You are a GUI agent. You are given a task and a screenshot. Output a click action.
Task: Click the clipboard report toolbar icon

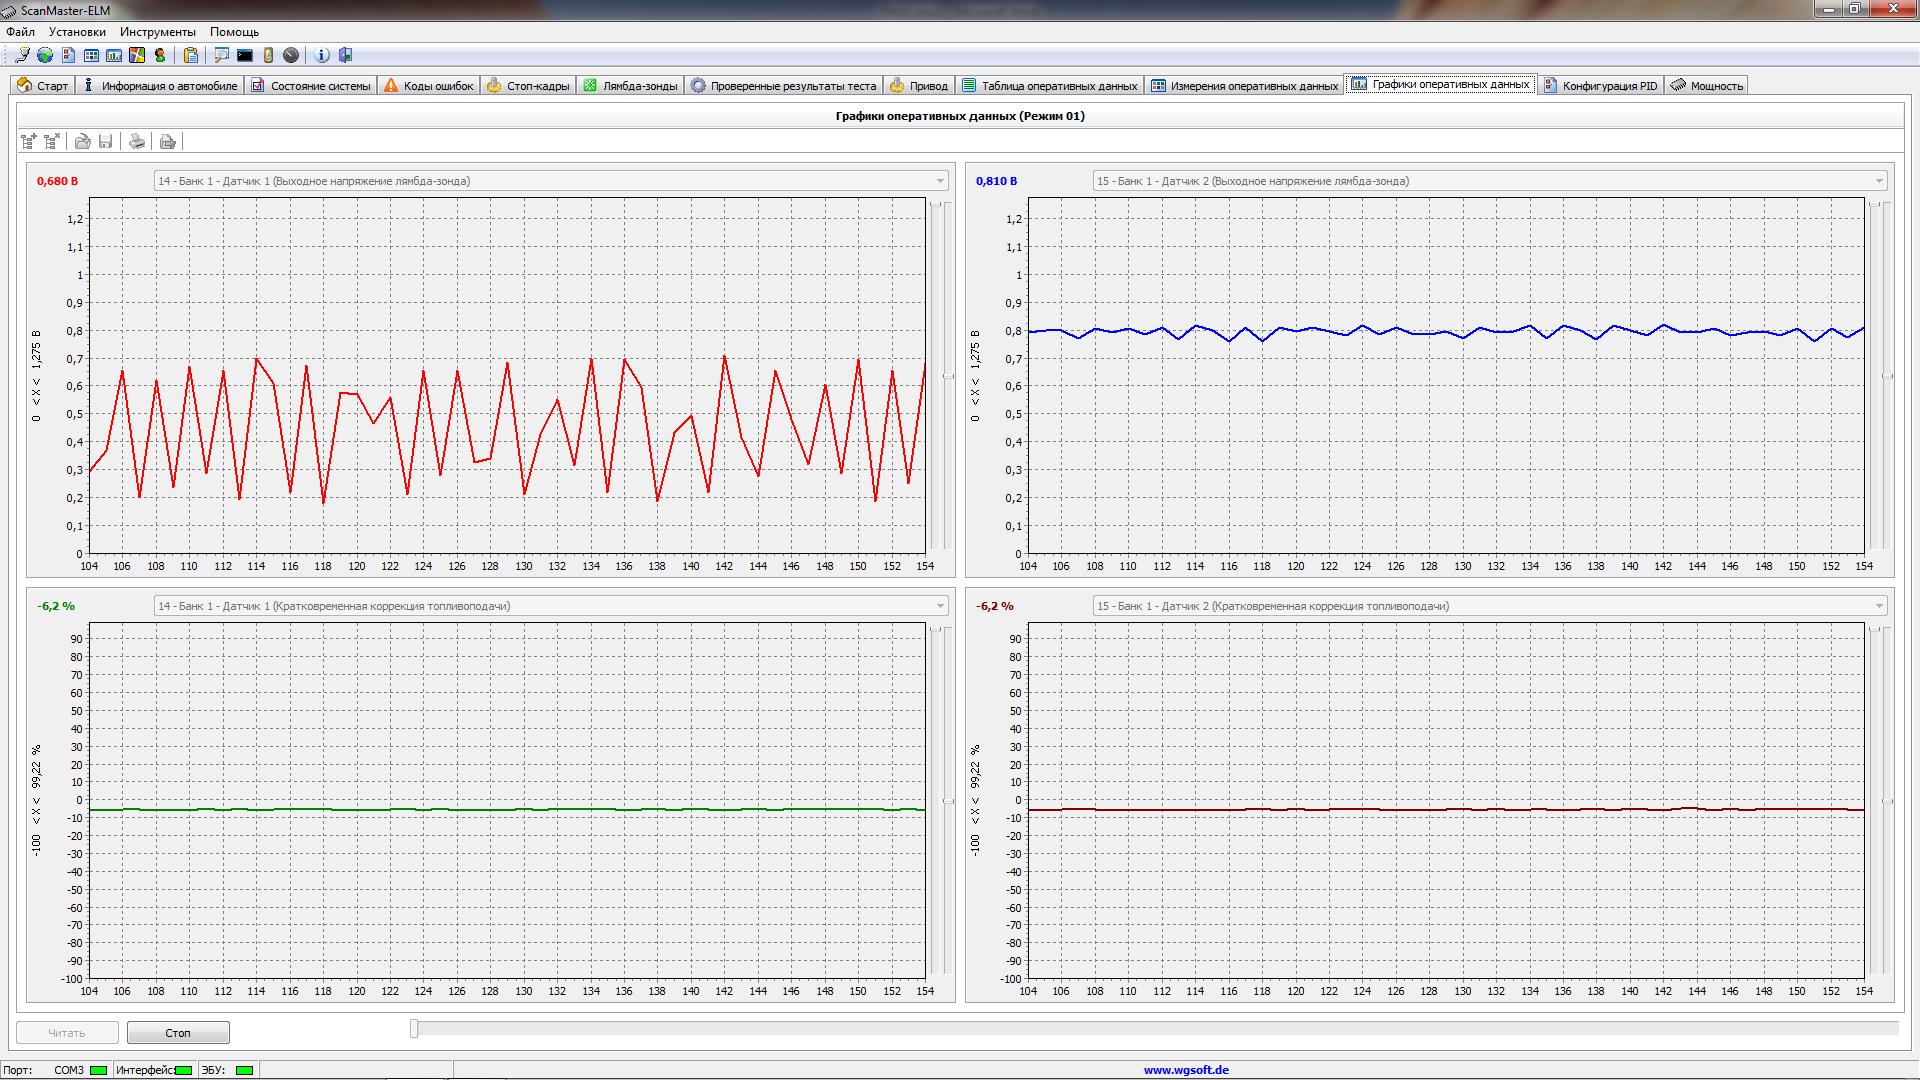click(x=190, y=55)
